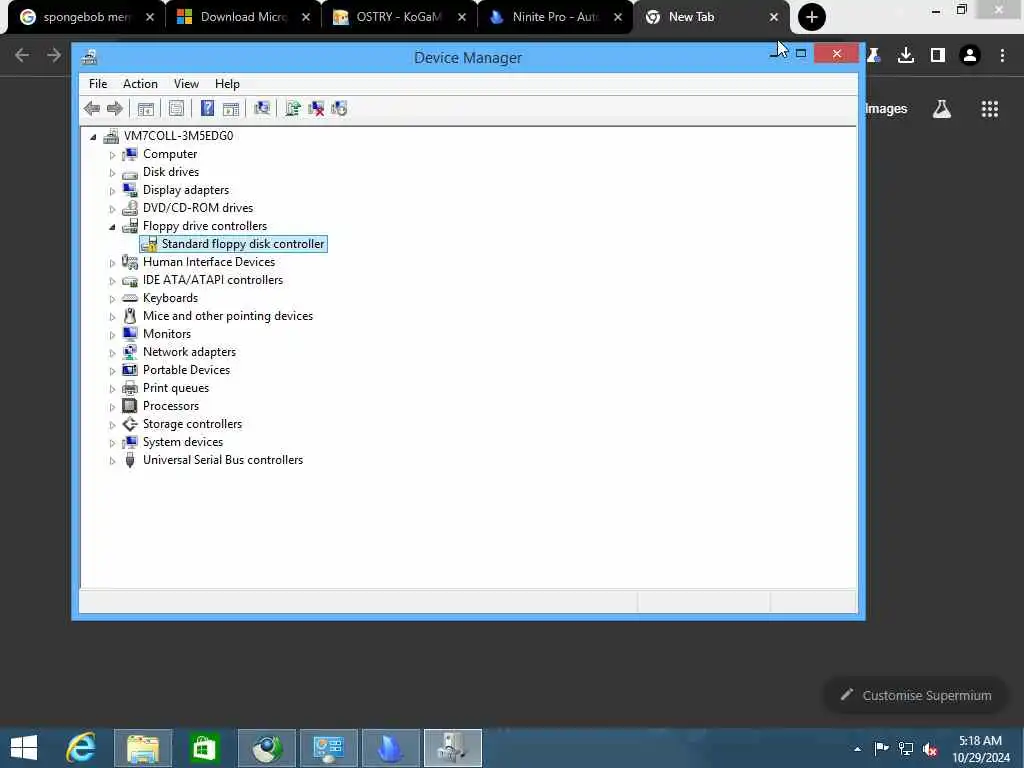Click the browser back navigation arrow
This screenshot has height=768, width=1024.
[x=22, y=56]
